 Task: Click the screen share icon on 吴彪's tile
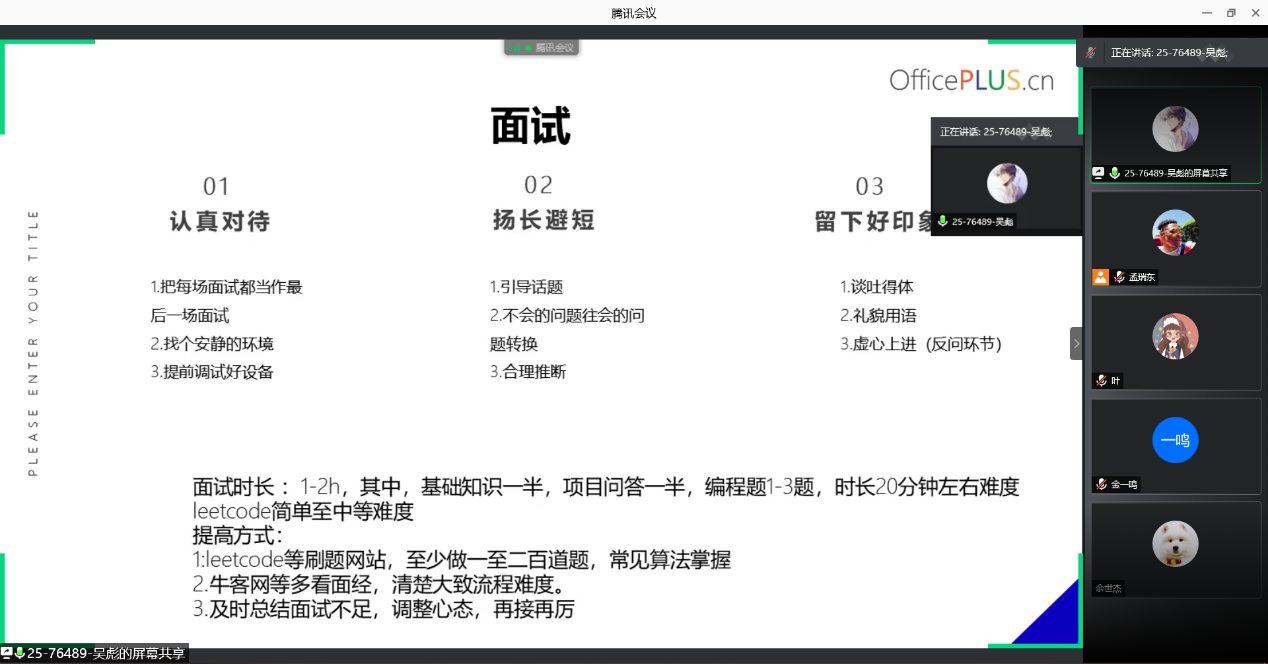(x=1099, y=173)
